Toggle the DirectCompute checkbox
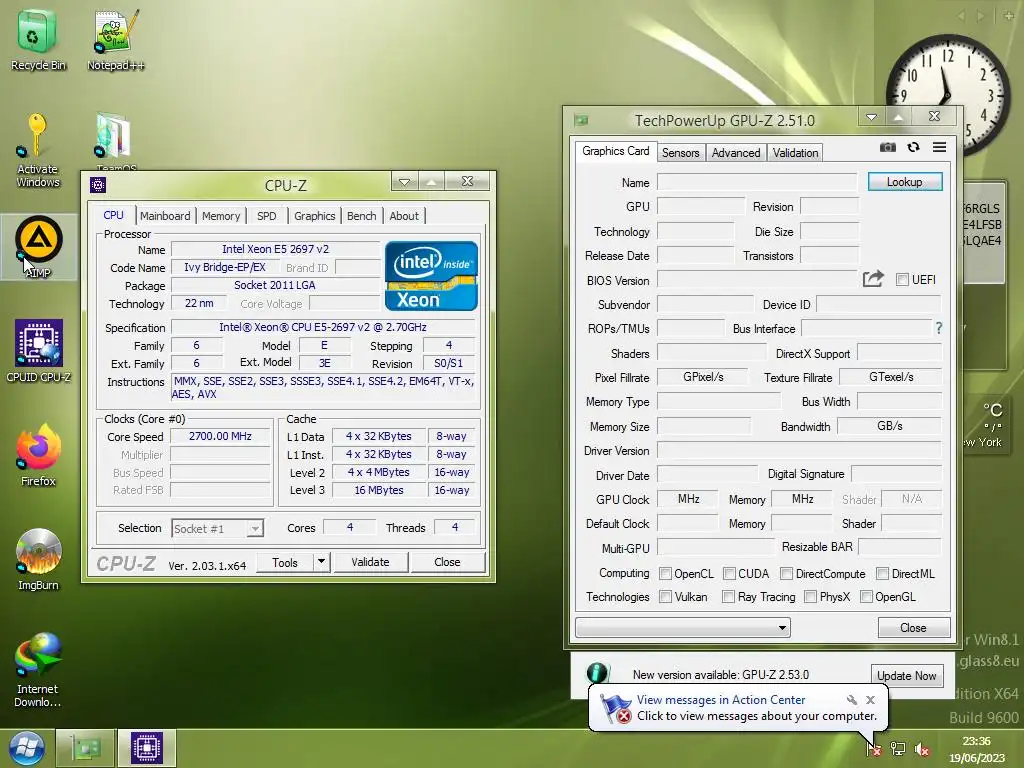Screen dimensions: 1024x768 coord(786,573)
